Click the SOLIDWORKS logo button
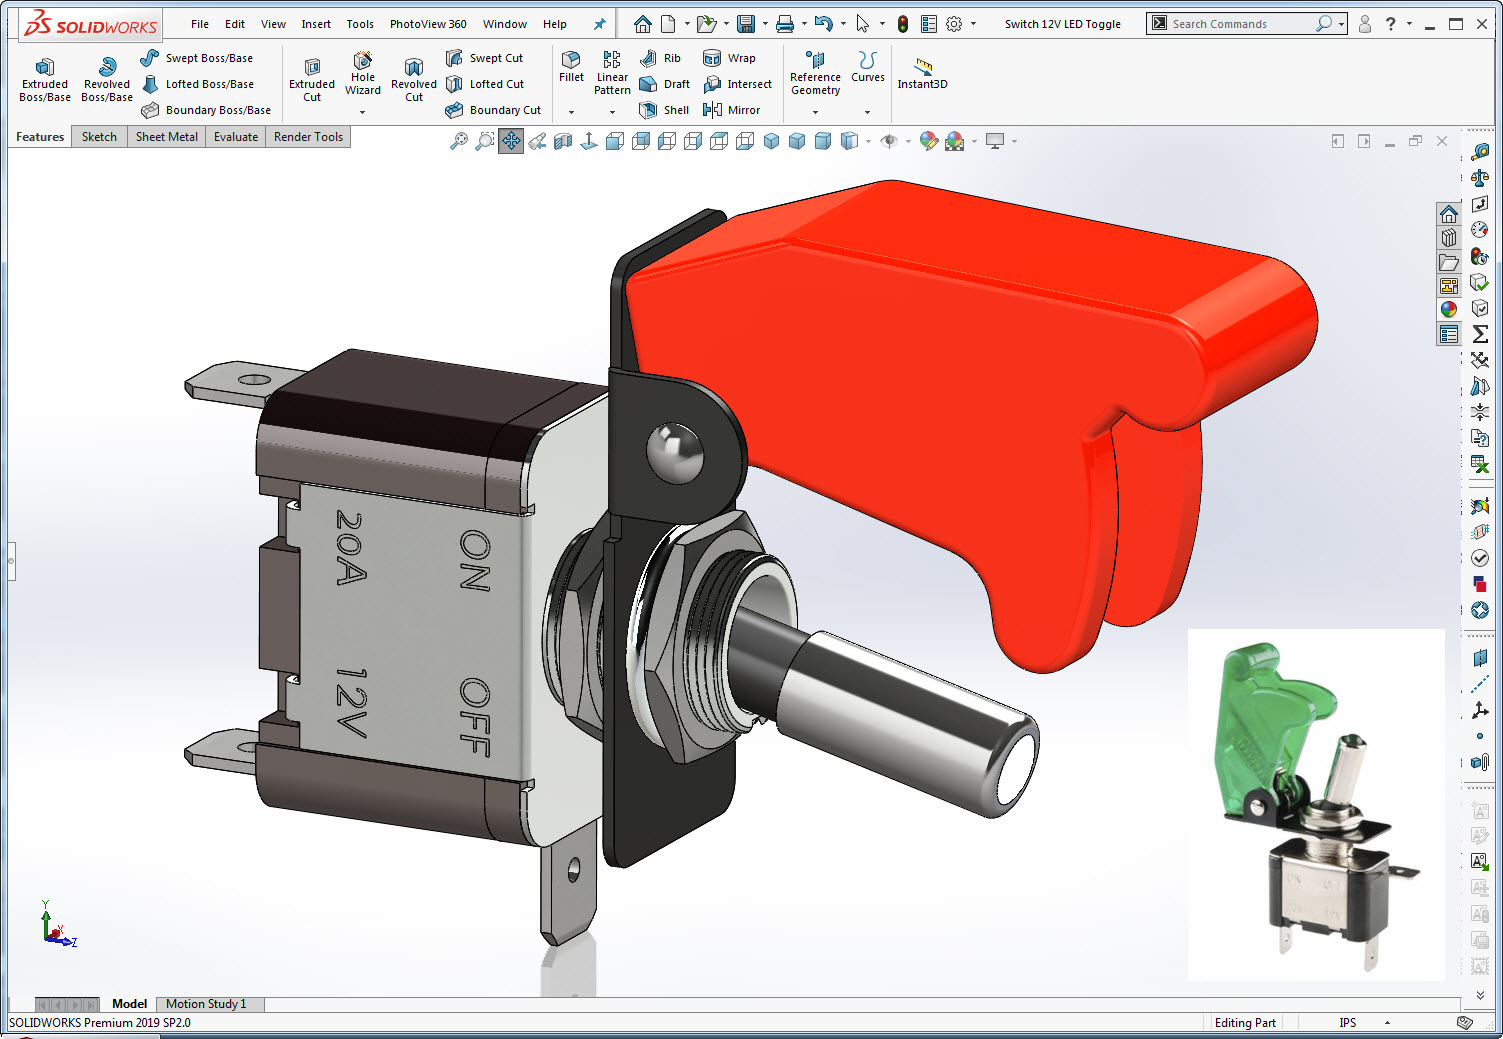 coord(91,25)
